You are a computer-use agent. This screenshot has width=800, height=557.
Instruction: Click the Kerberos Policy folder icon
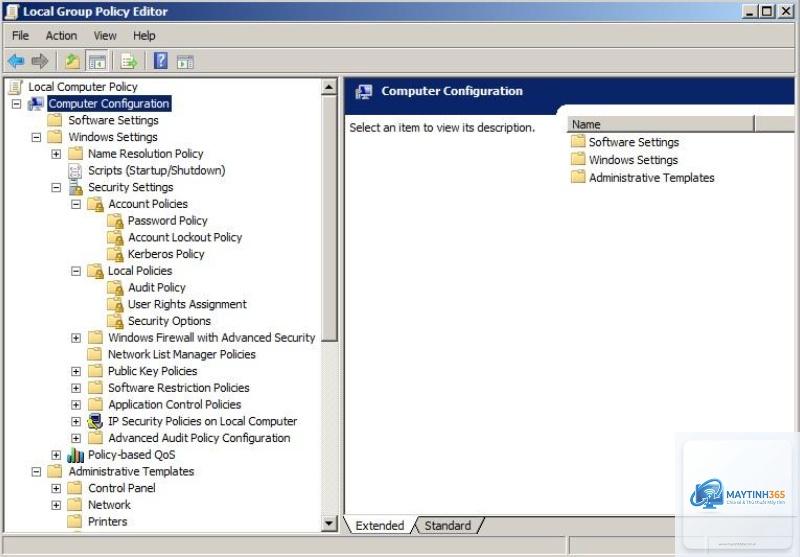[115, 254]
